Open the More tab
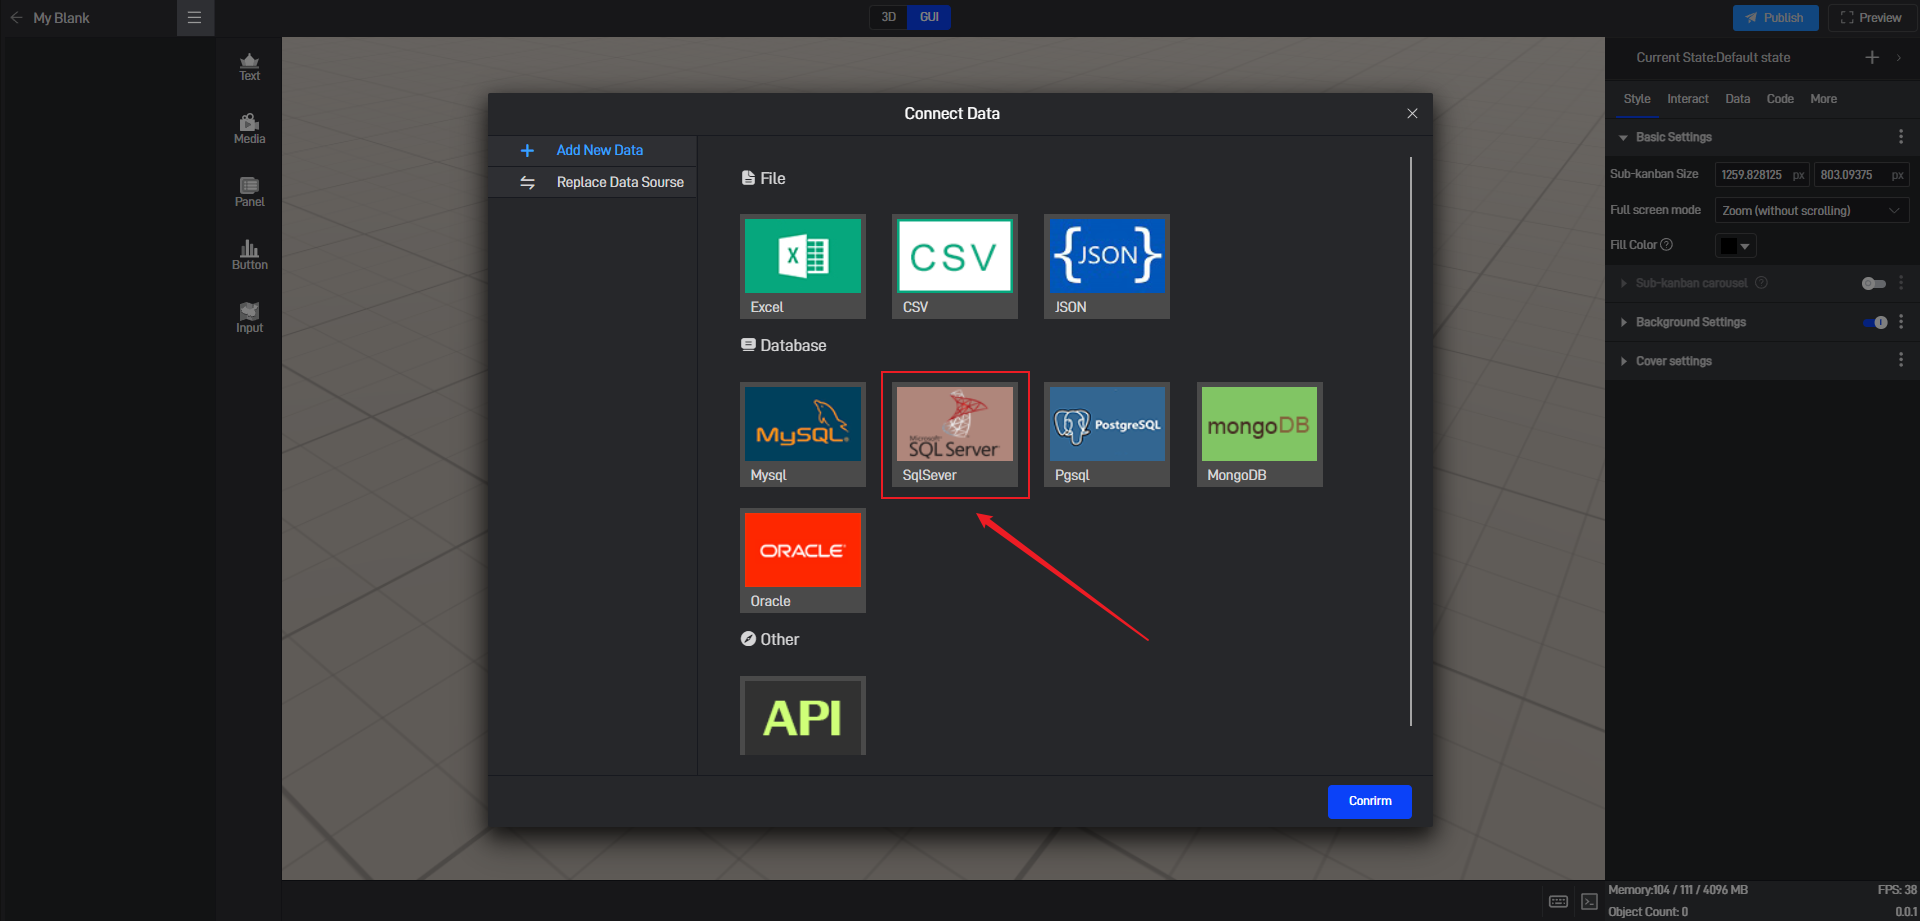The image size is (1920, 921). tap(1823, 99)
